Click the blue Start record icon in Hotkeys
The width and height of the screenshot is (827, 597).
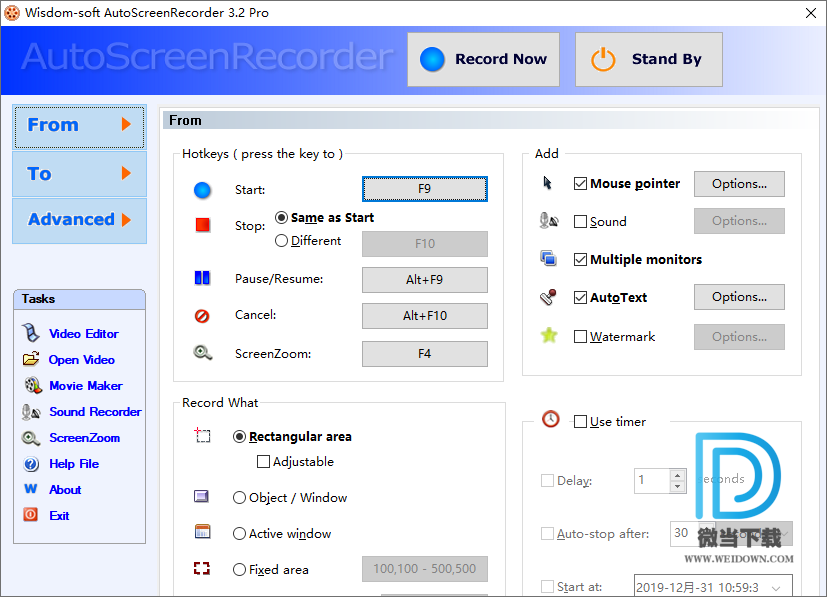point(202,190)
